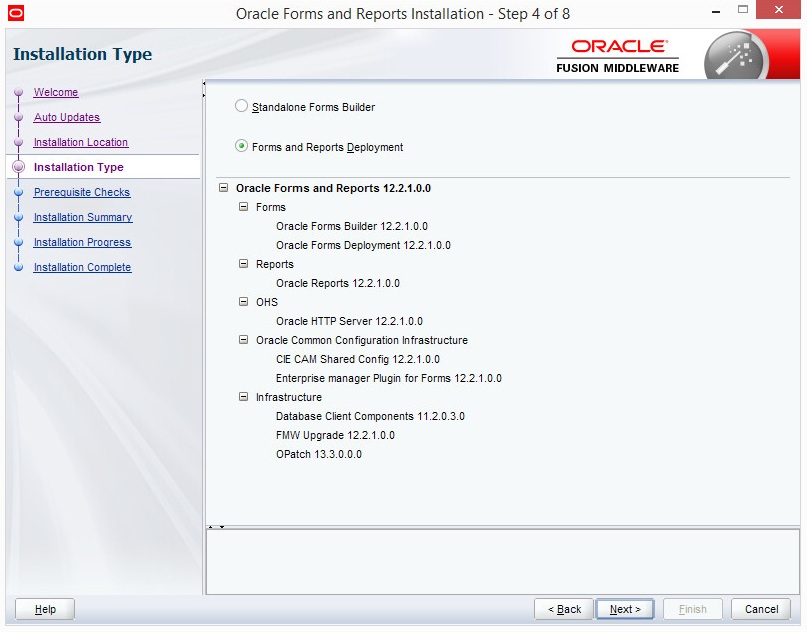Collapse Oracle Forms and Reports 12.2.1.0.0 node
The image size is (807, 632).
click(x=223, y=188)
